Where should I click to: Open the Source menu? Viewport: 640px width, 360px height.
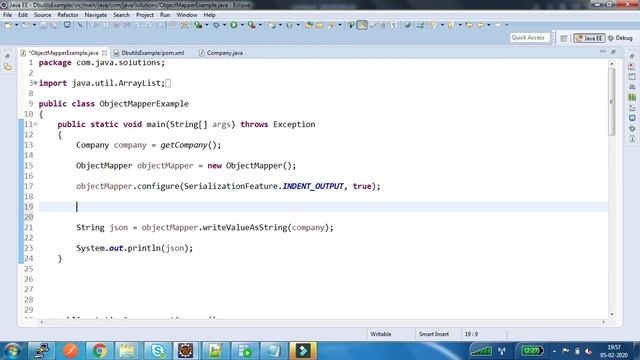click(x=42, y=15)
